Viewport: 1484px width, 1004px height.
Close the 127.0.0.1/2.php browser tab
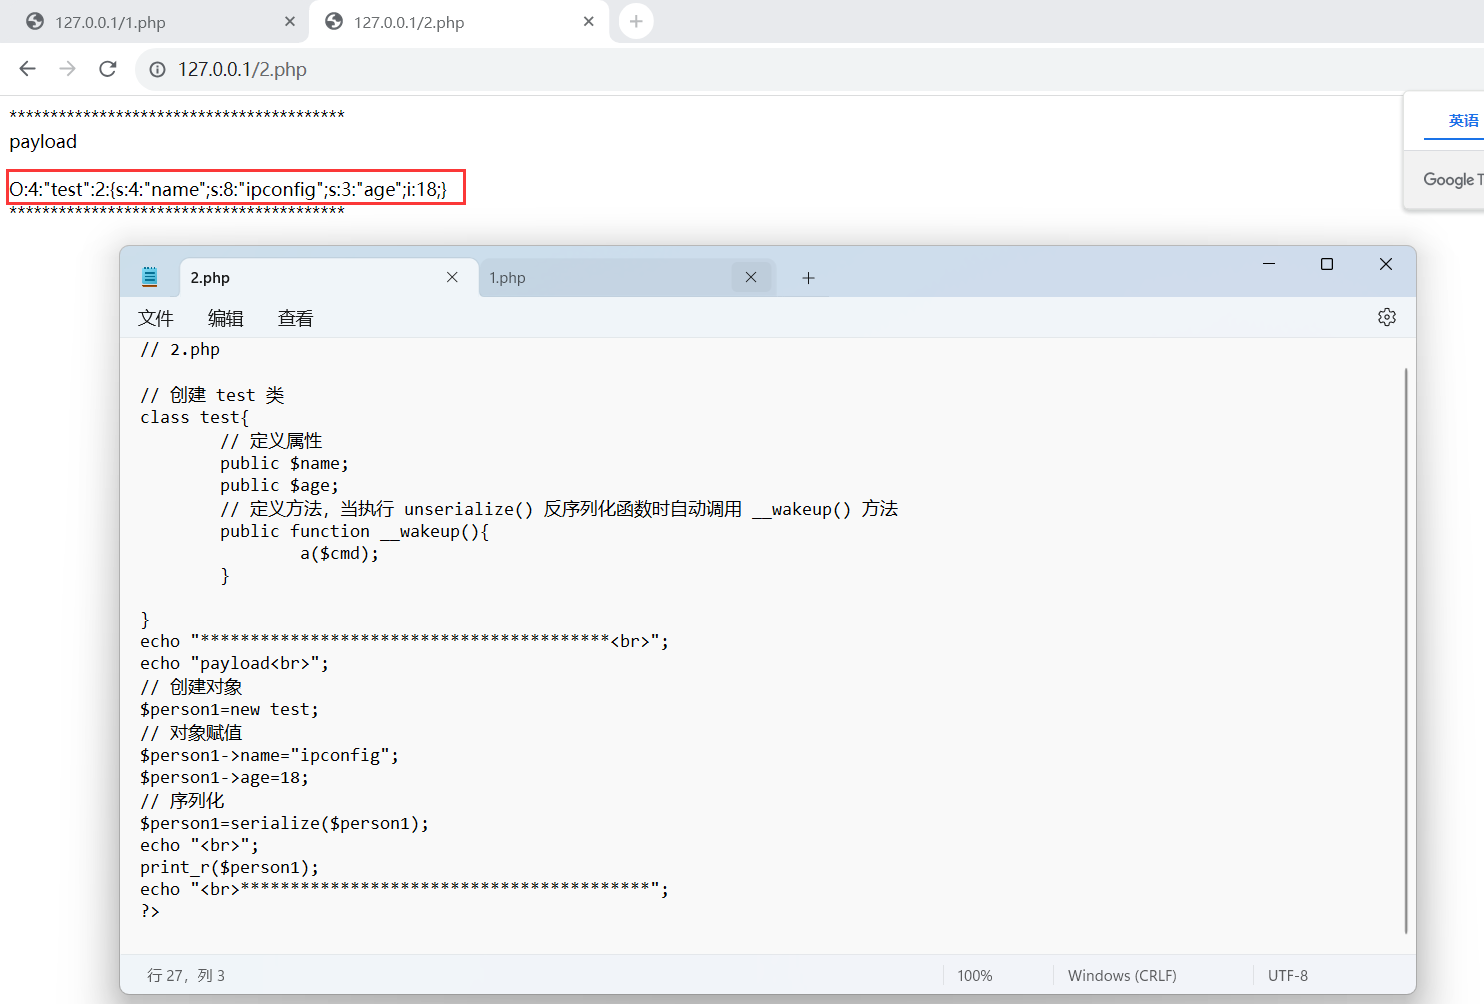[589, 21]
